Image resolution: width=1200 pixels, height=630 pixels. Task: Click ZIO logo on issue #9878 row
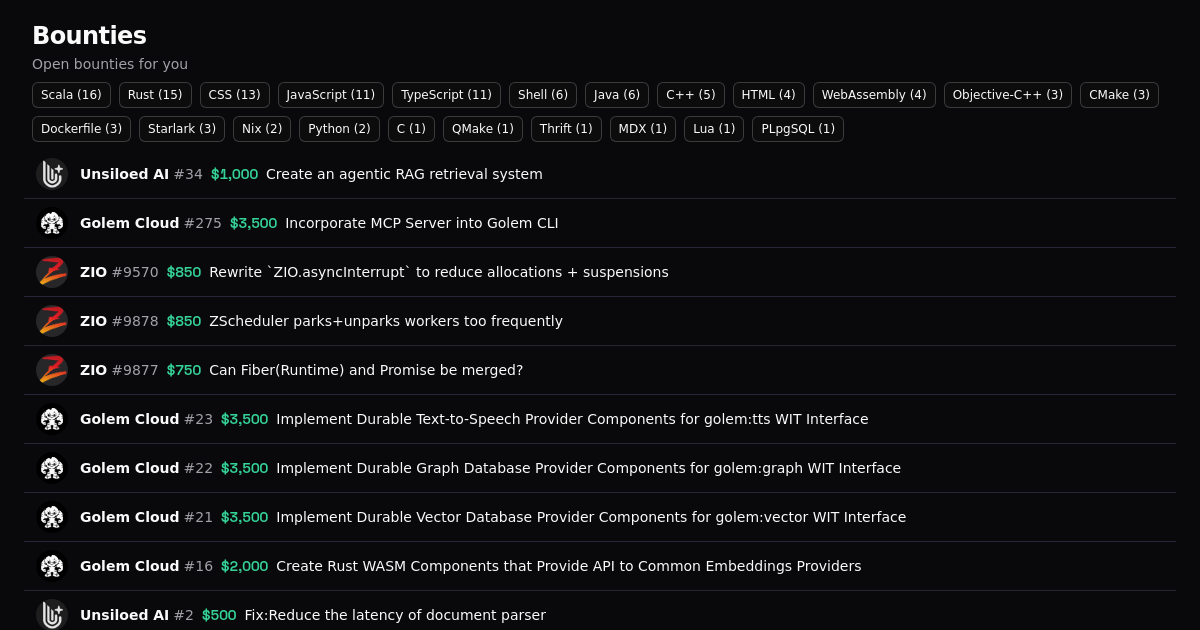[x=52, y=321]
